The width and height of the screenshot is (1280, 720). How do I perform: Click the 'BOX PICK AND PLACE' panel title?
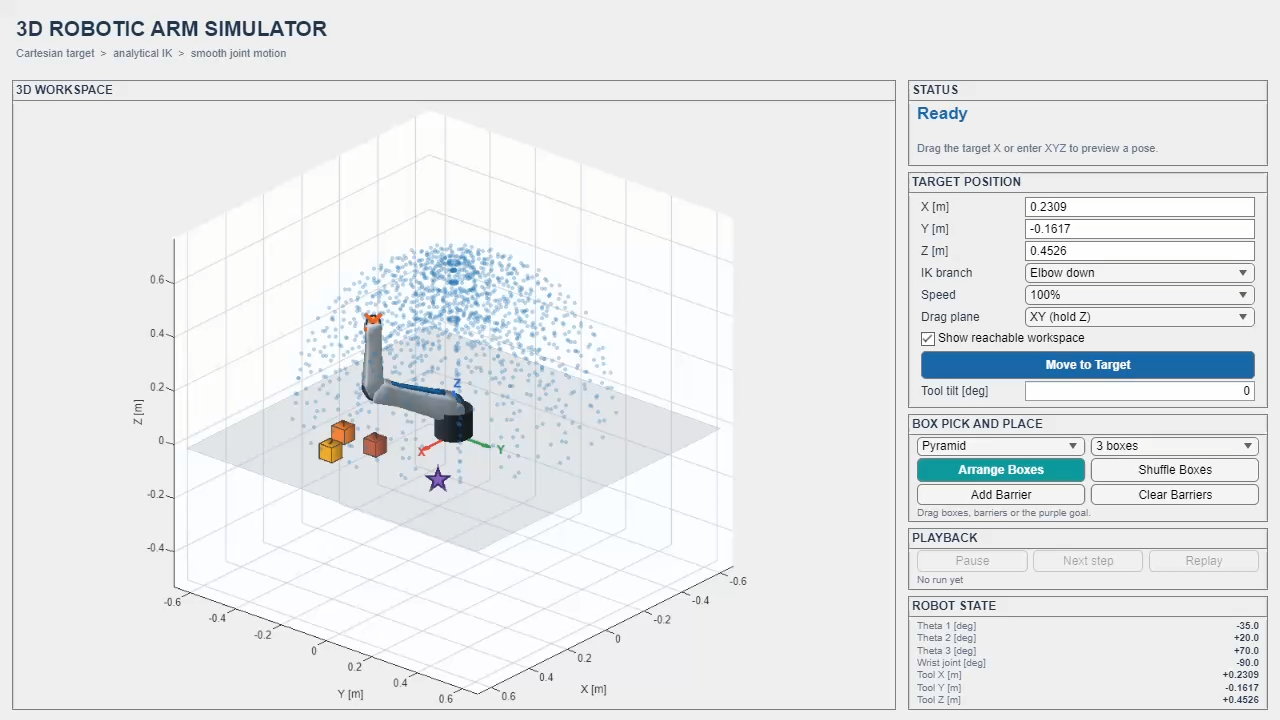[x=977, y=424]
